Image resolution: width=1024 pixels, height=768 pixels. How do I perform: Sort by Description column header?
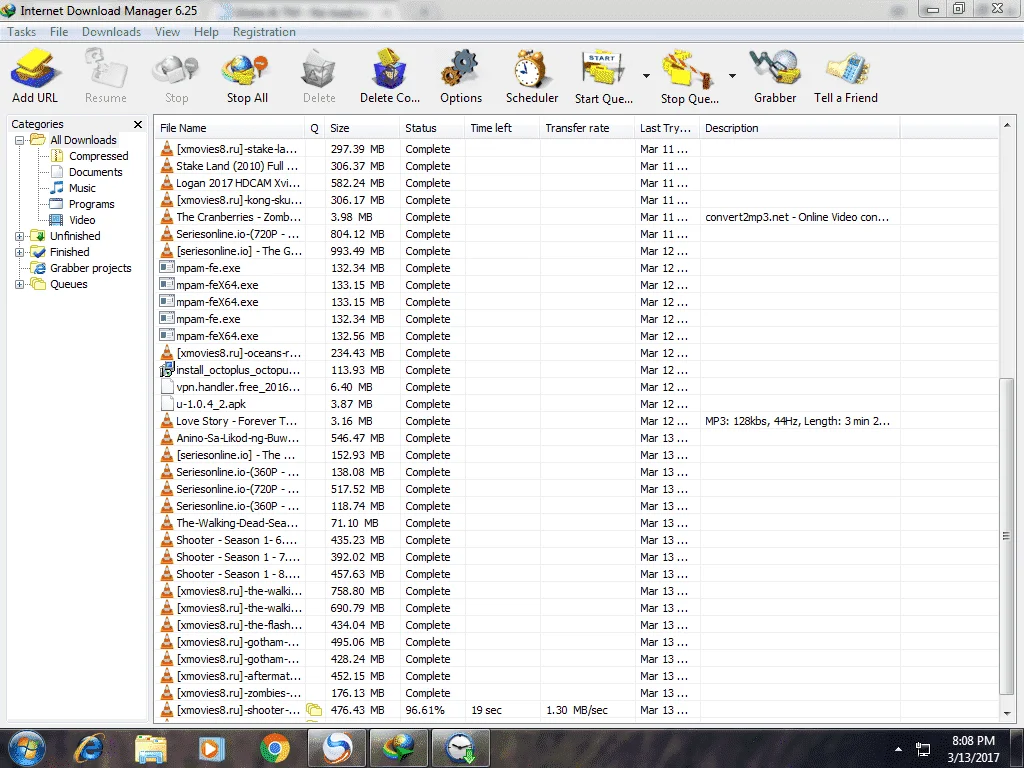(x=799, y=128)
